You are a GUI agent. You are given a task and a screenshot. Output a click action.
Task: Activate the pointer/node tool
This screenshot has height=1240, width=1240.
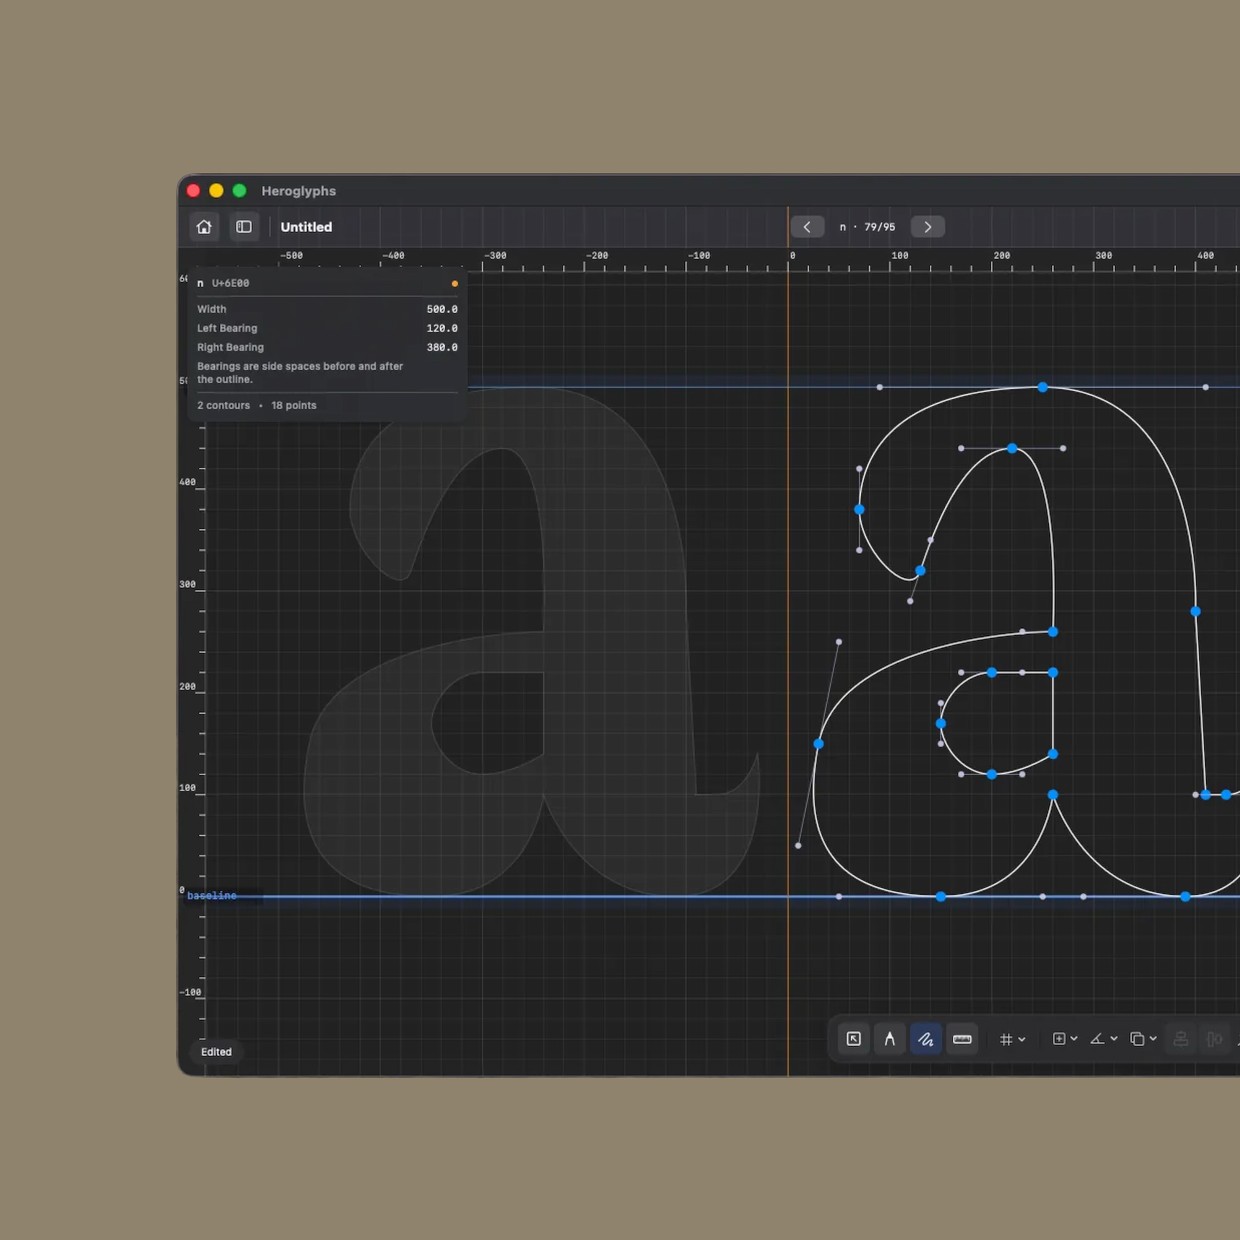tap(889, 1039)
